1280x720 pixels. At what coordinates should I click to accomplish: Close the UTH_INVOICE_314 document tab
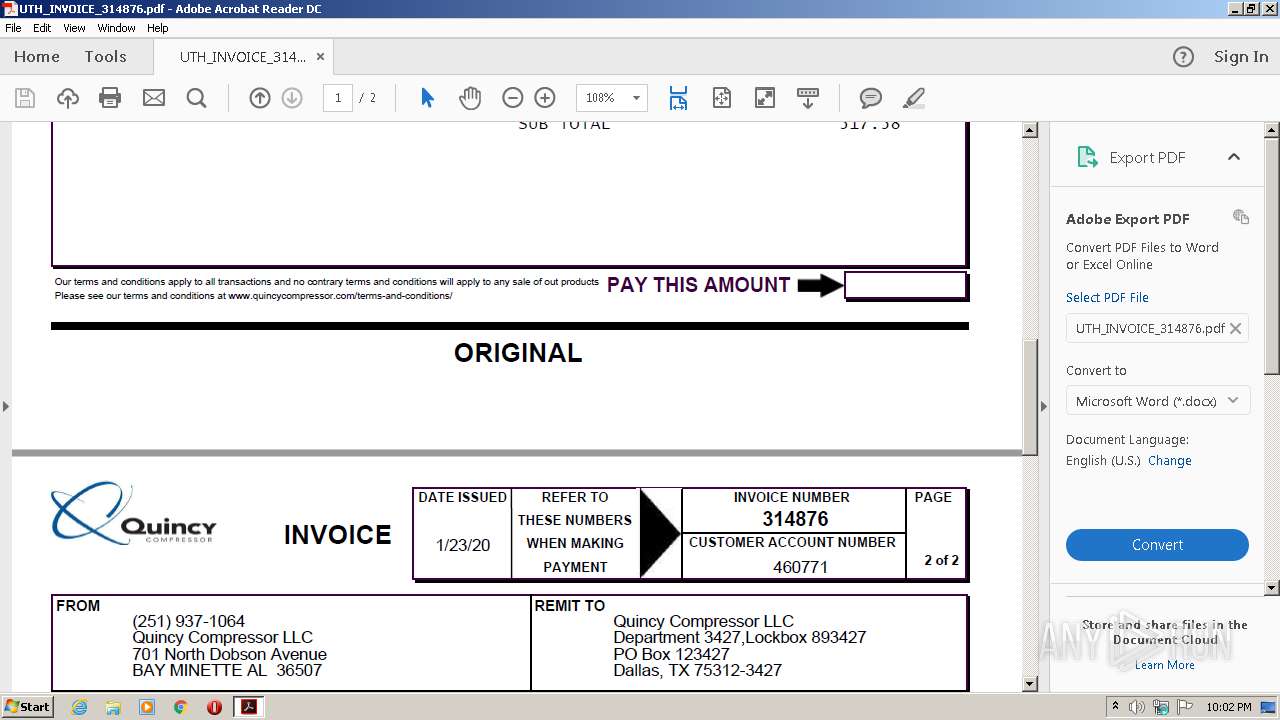point(320,57)
